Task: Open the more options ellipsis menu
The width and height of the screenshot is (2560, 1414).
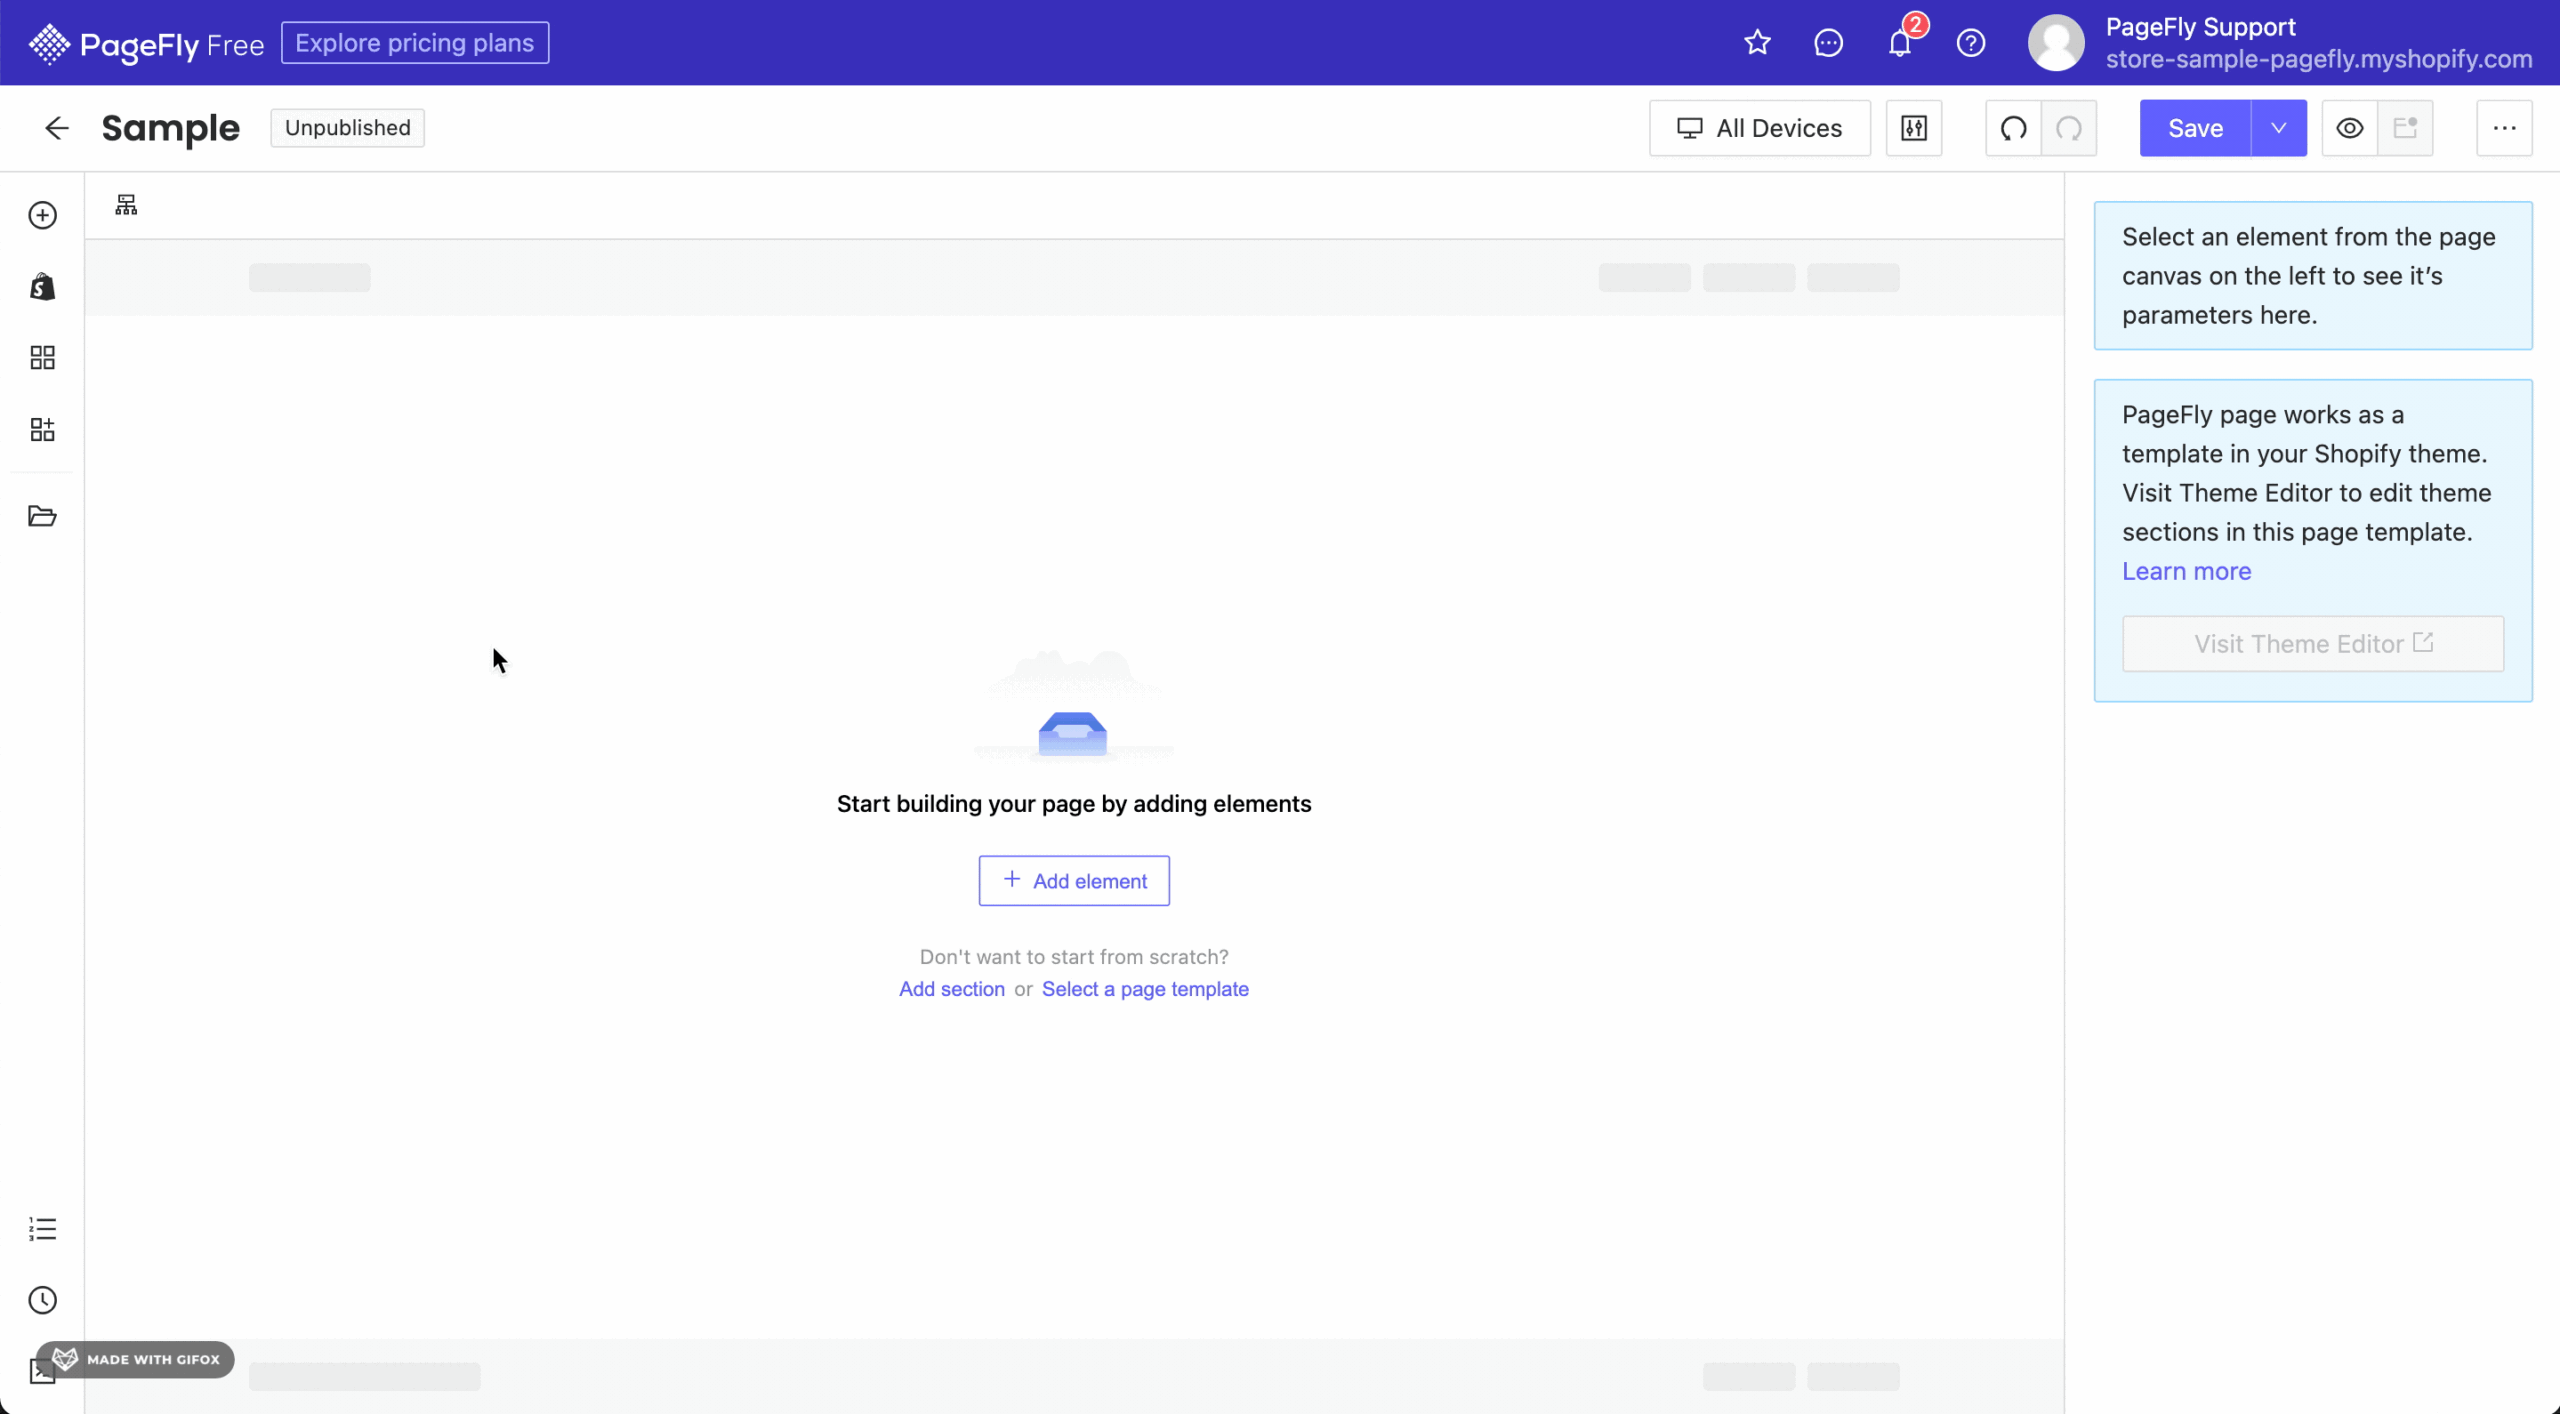Action: click(x=2504, y=128)
